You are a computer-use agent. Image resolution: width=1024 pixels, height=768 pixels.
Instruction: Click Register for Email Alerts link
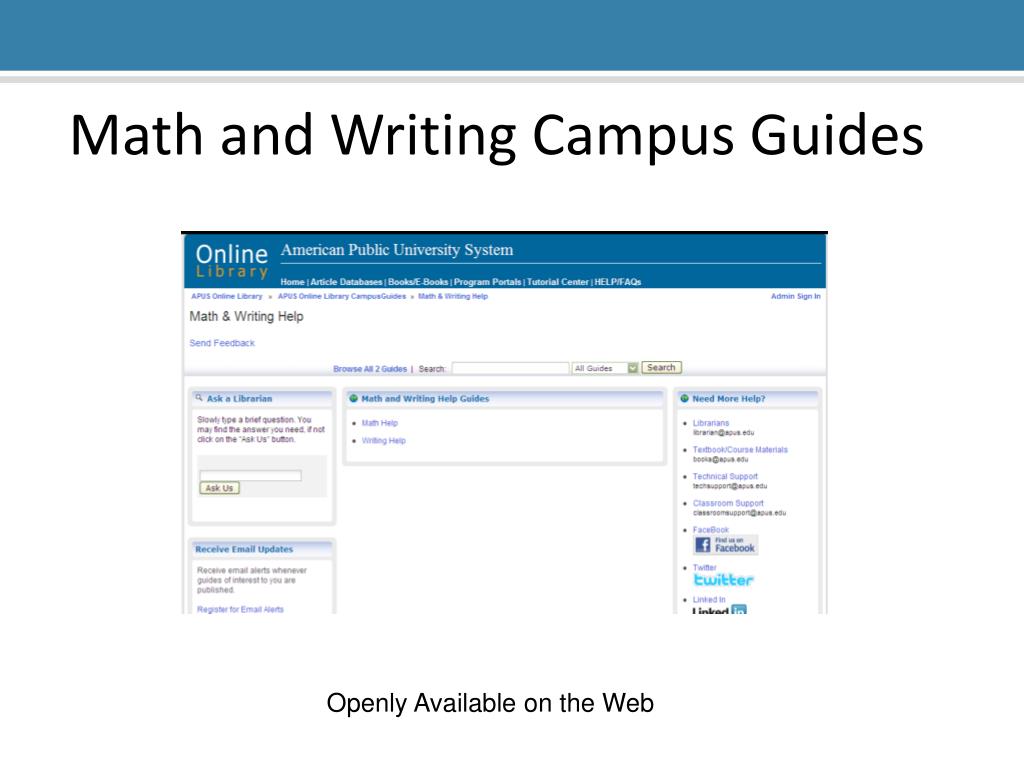240,609
